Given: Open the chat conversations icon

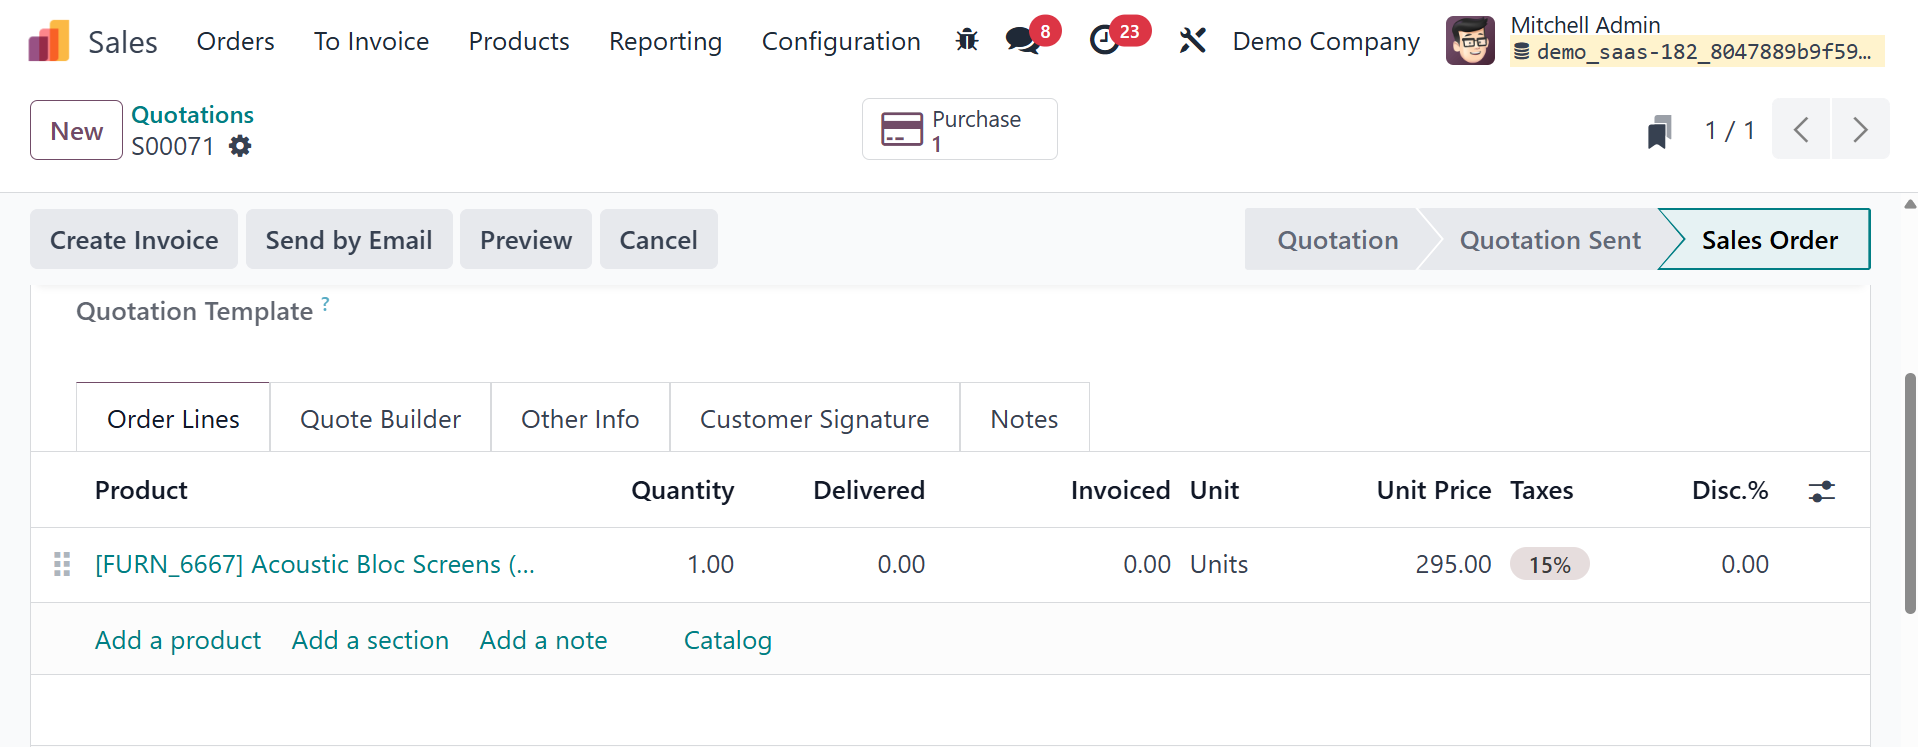Looking at the screenshot, I should pos(1022,40).
